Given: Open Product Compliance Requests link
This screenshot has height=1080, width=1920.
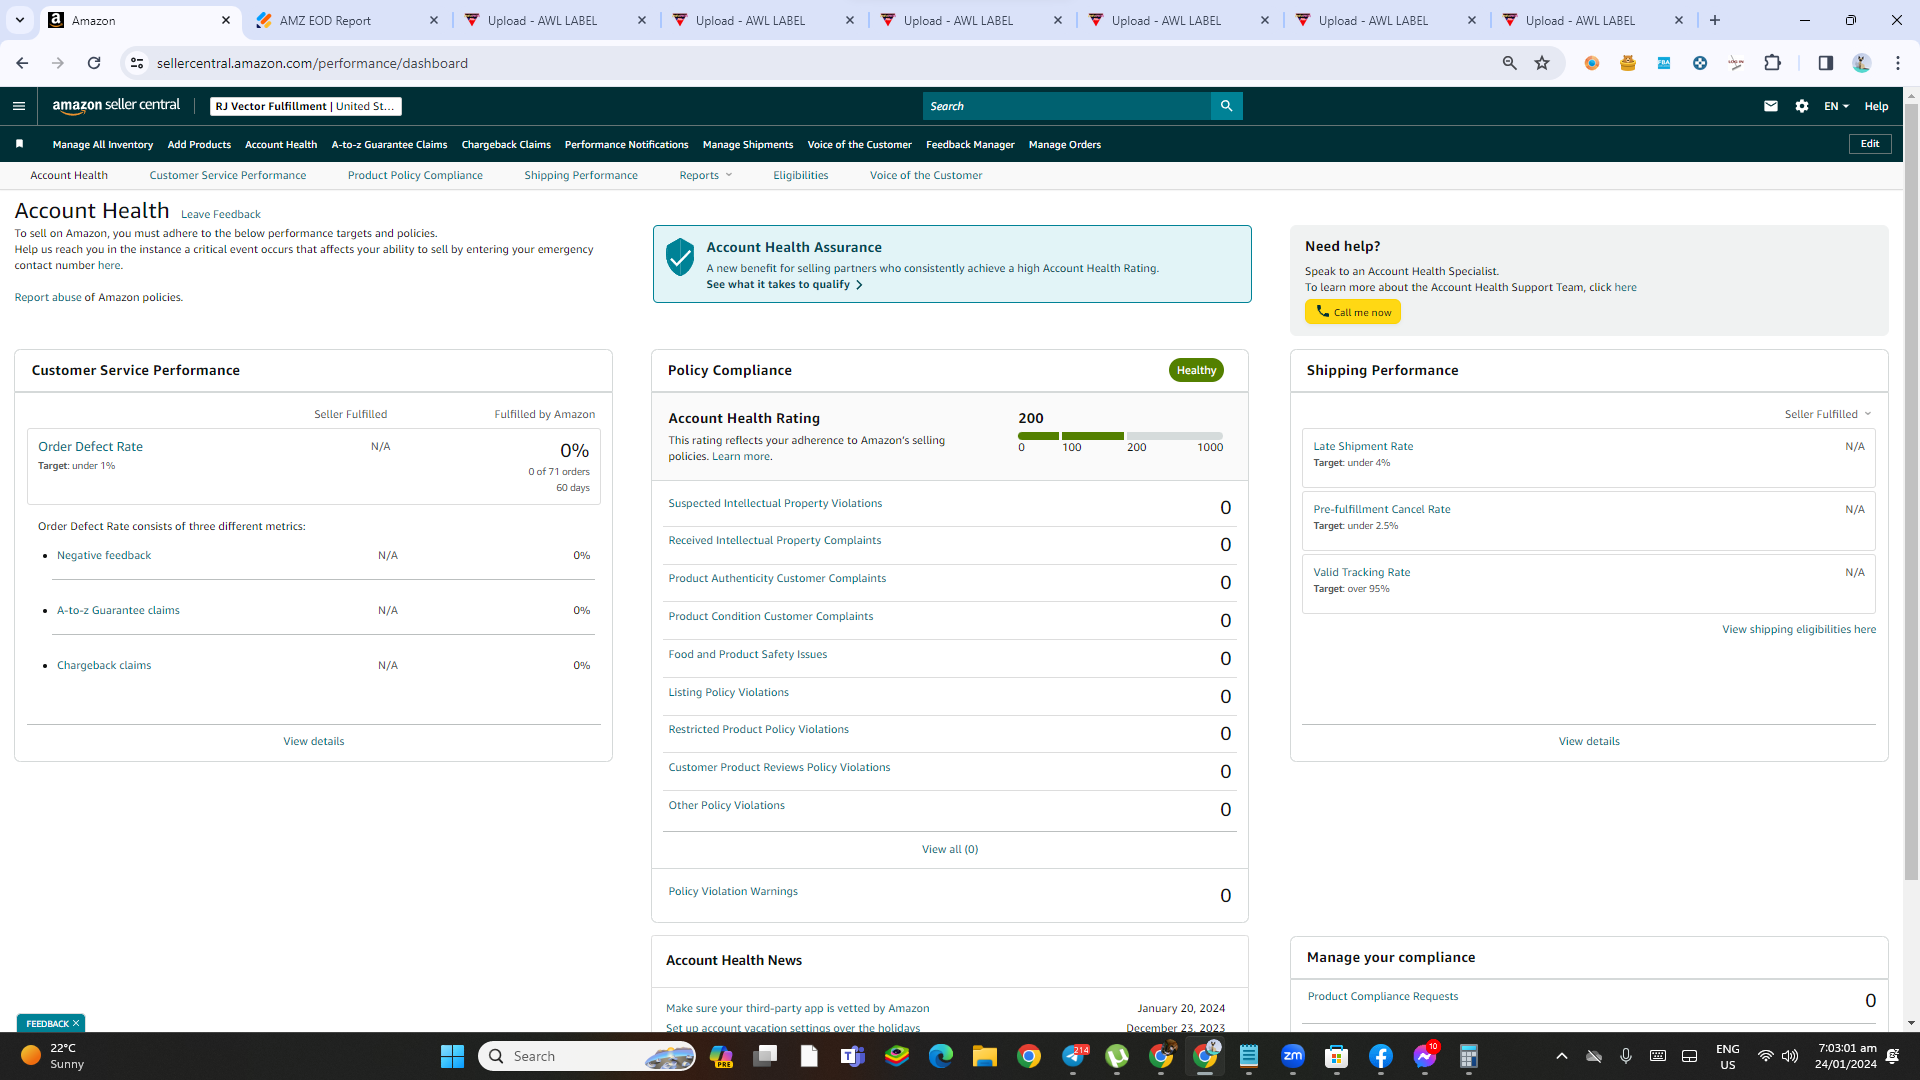Looking at the screenshot, I should click(x=1383, y=996).
